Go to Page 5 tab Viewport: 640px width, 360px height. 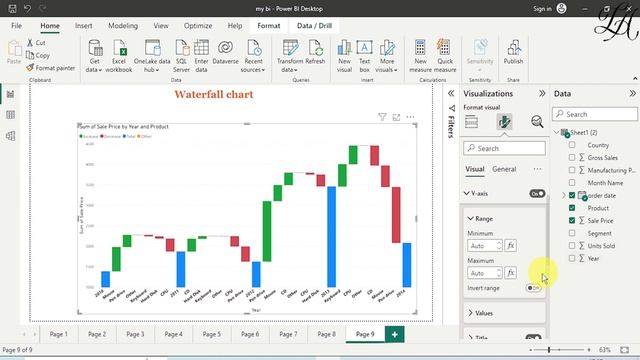(211, 334)
